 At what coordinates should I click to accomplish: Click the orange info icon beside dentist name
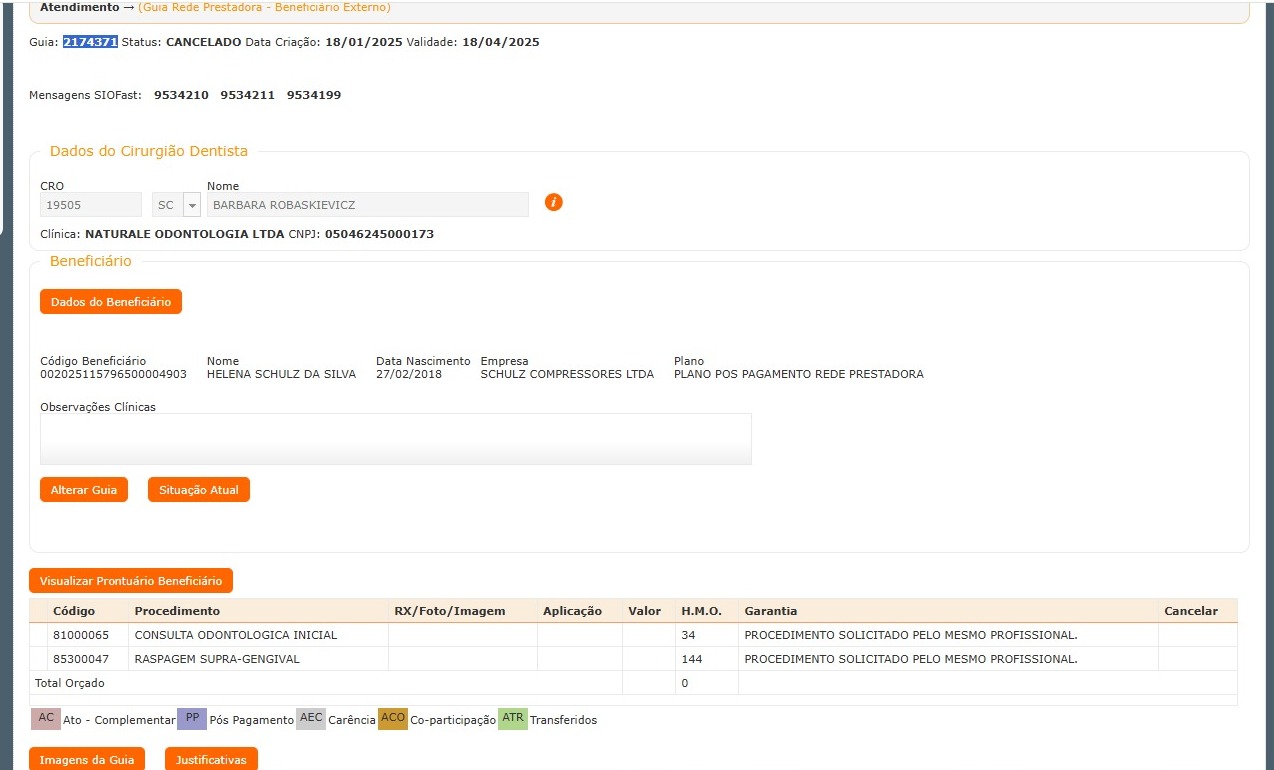pyautogui.click(x=553, y=202)
